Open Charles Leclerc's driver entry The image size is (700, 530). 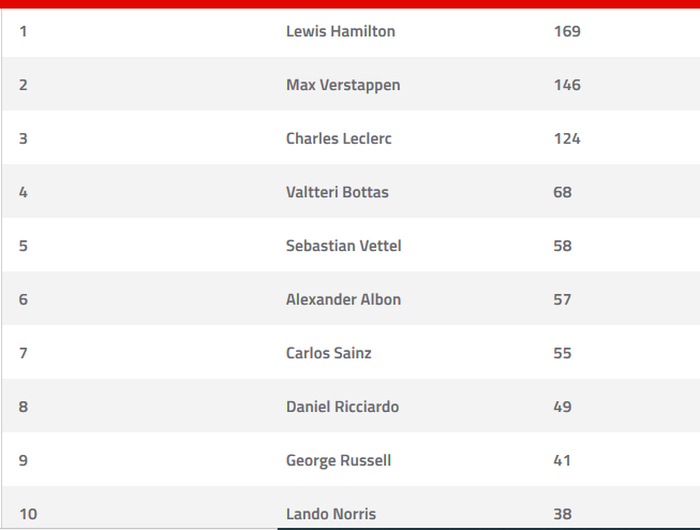click(x=338, y=138)
